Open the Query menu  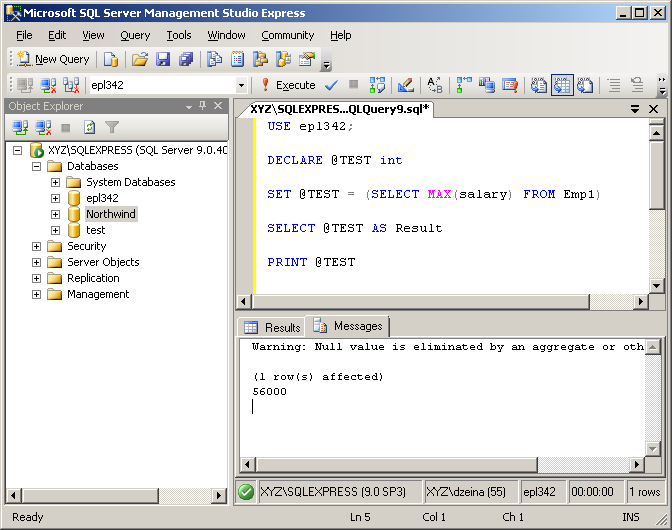[x=135, y=35]
